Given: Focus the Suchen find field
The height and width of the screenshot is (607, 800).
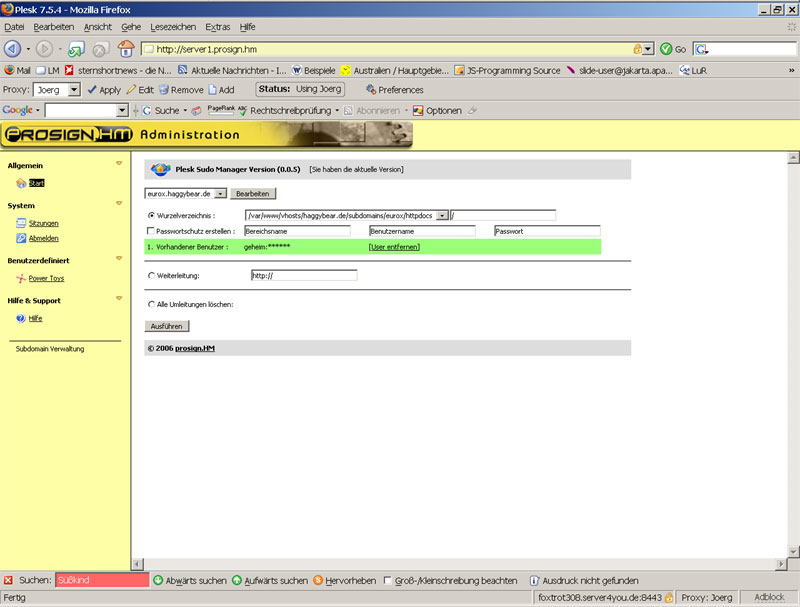Looking at the screenshot, I should [x=102, y=580].
